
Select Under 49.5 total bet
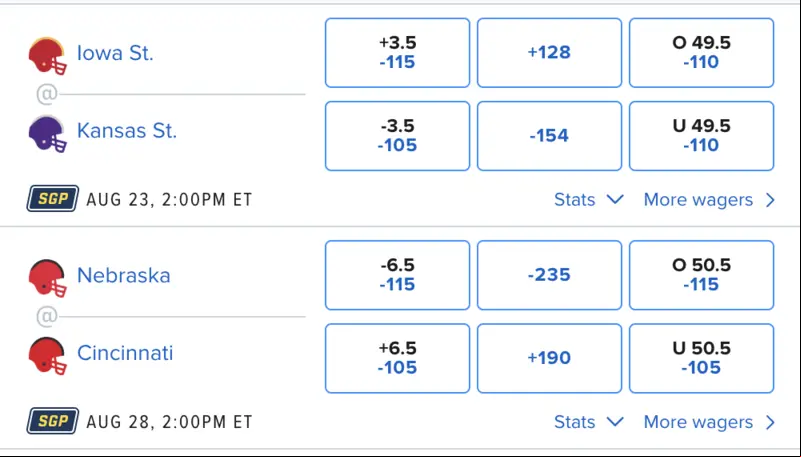(x=701, y=136)
